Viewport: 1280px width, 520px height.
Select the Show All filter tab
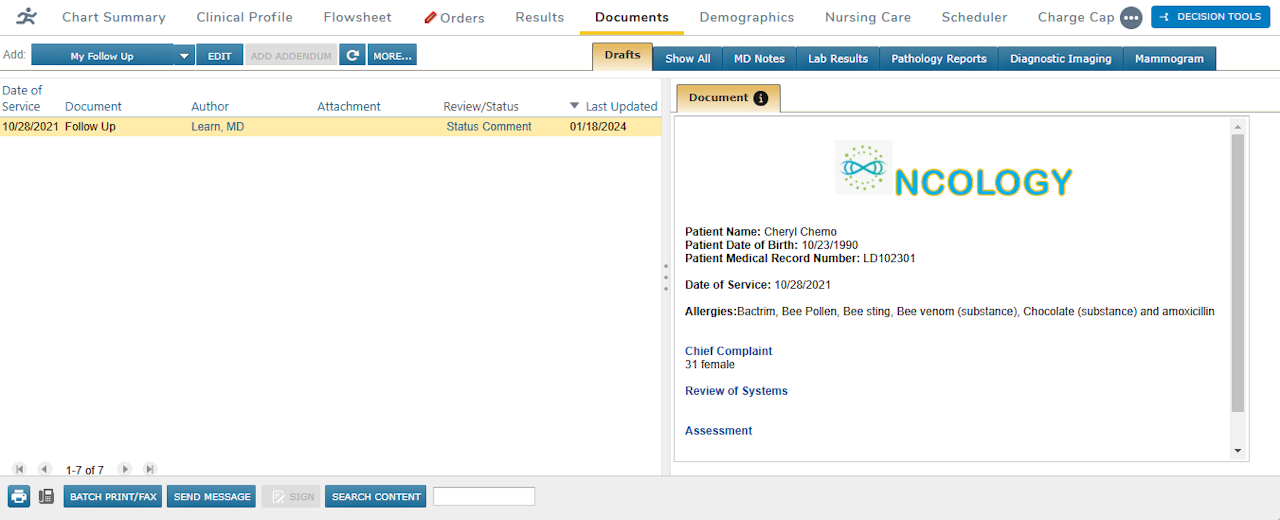(x=688, y=58)
